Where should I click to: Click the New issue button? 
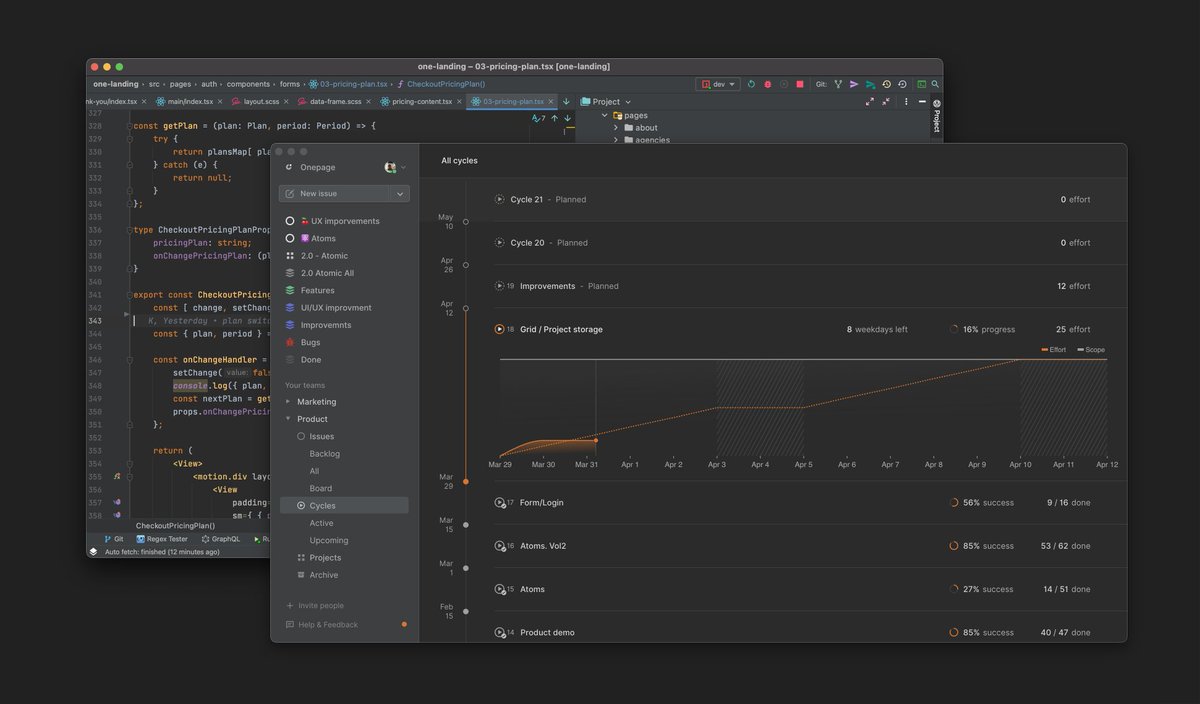pos(334,194)
